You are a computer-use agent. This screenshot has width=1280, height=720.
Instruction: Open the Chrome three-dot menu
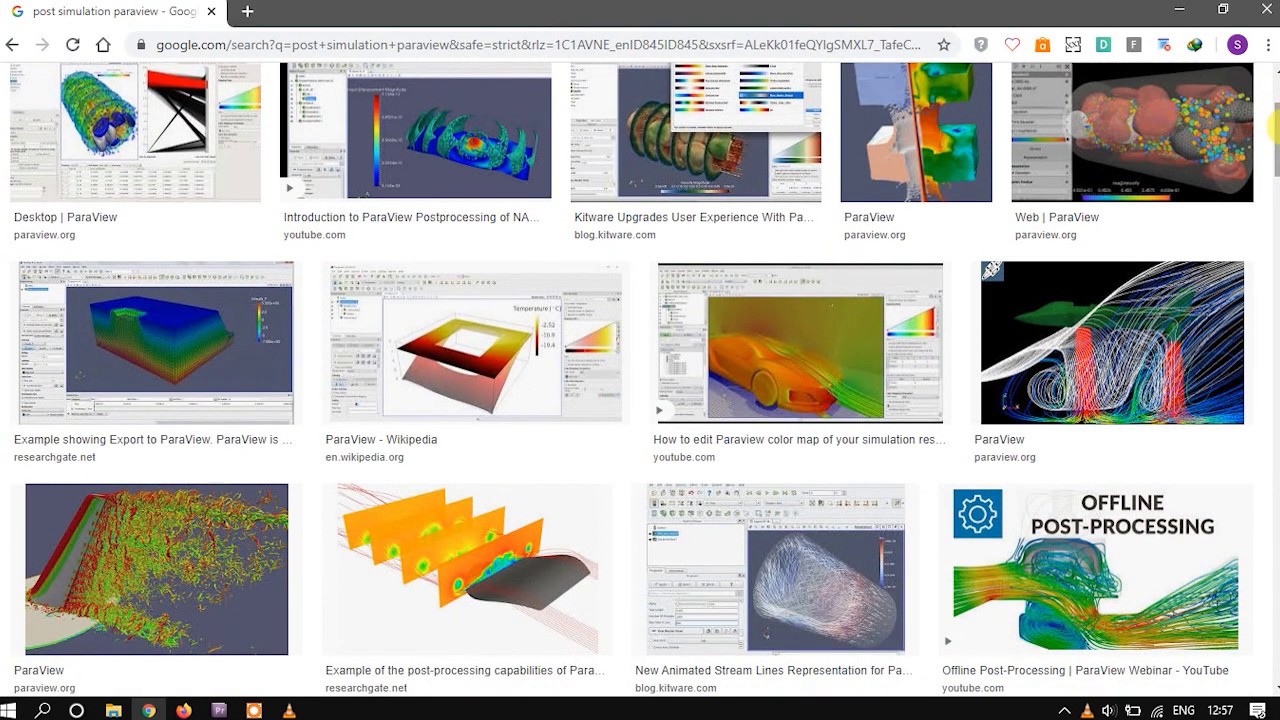tap(1266, 44)
